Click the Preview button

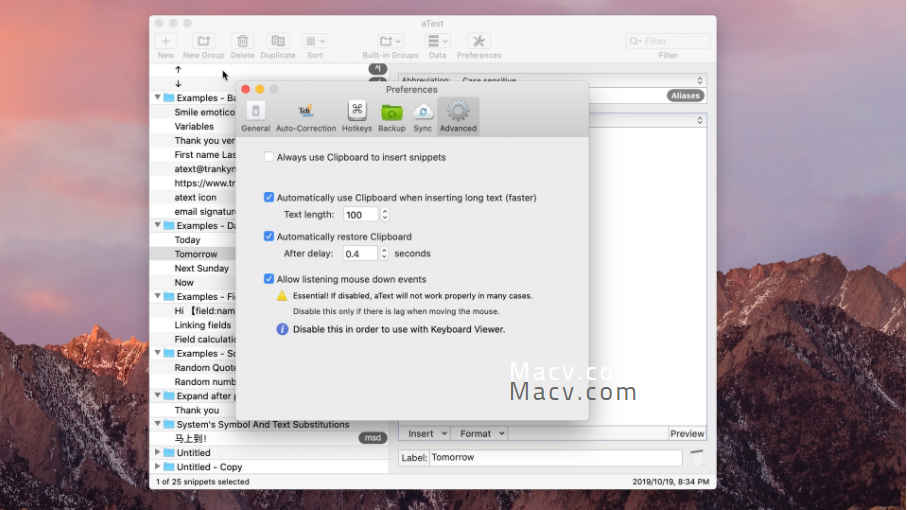pyautogui.click(x=687, y=434)
